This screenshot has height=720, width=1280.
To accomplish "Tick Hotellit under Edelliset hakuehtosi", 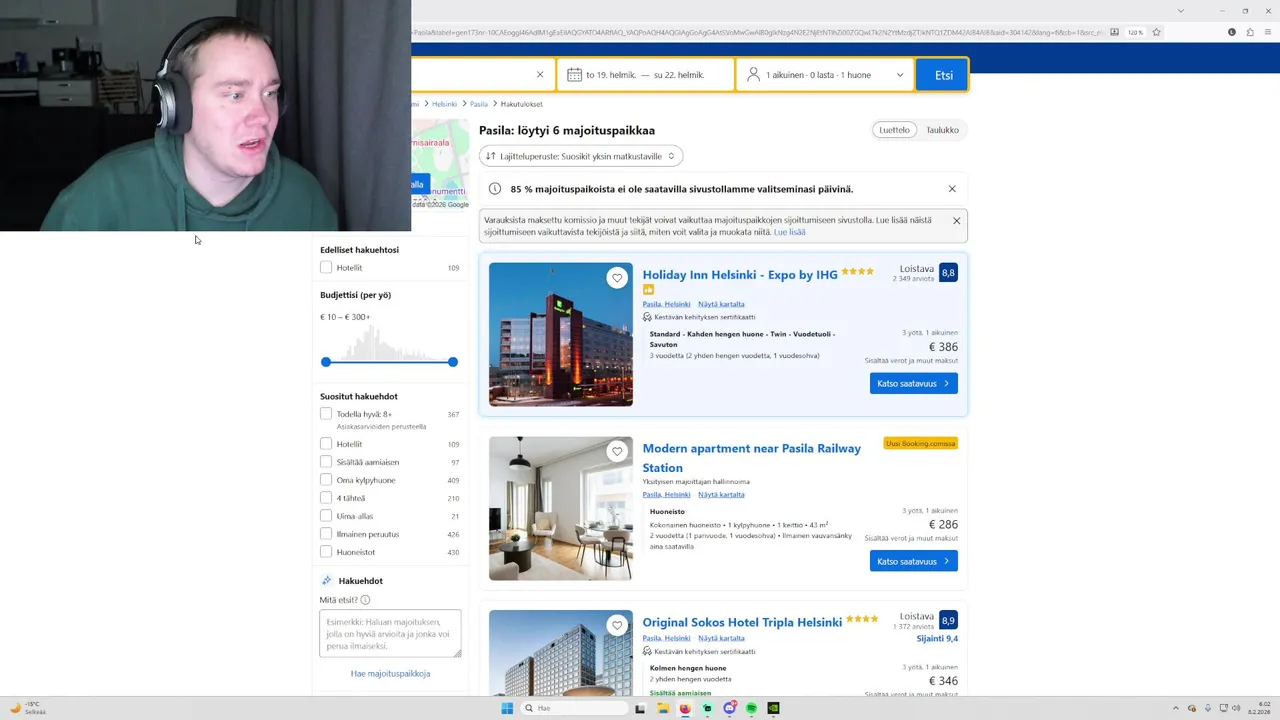I will 326,267.
